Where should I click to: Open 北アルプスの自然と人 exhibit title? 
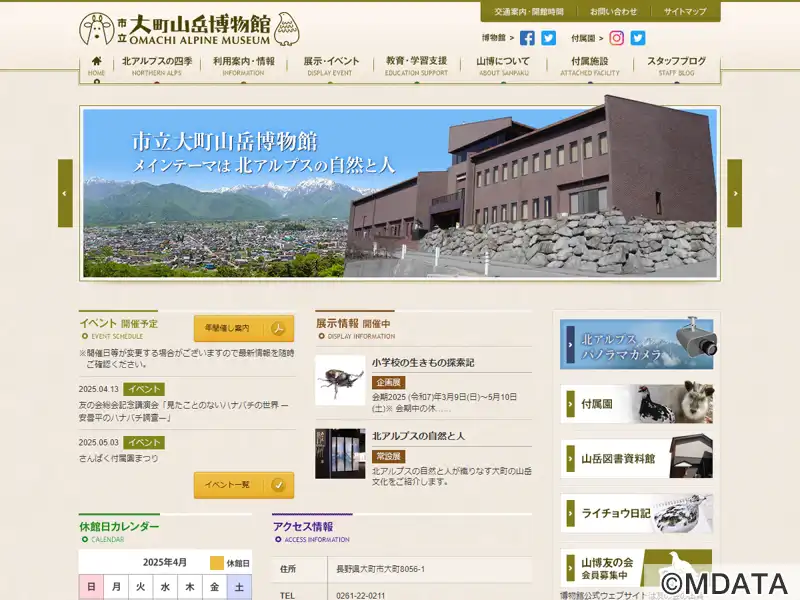point(418,436)
